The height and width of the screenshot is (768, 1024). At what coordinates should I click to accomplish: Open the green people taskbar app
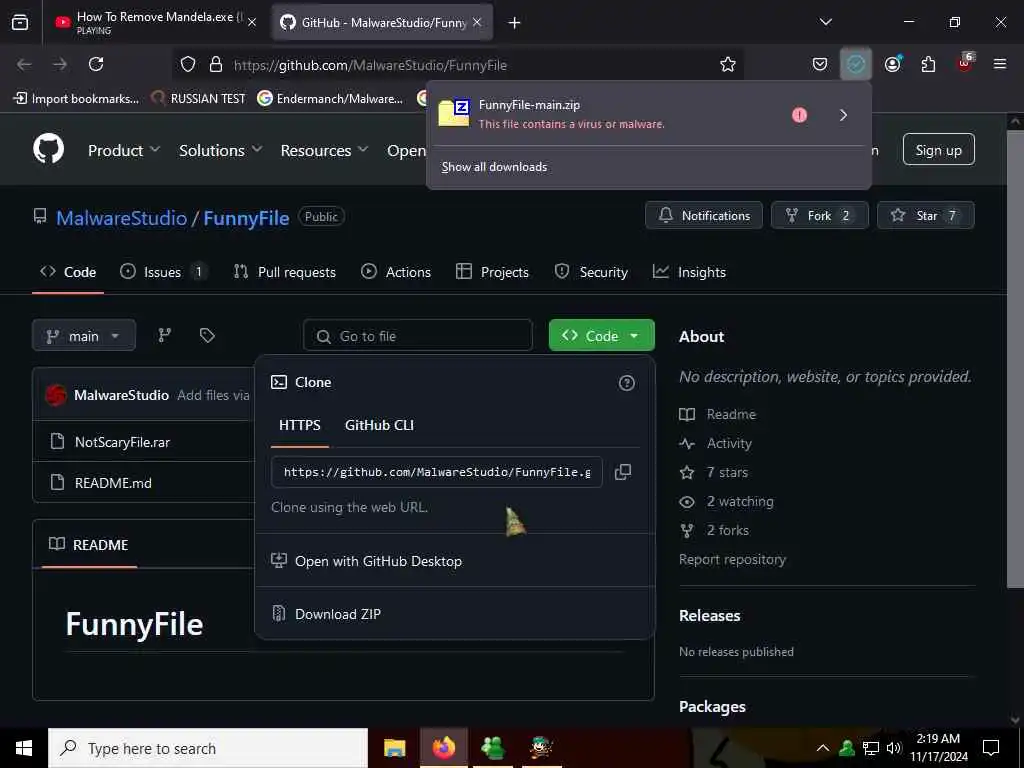point(492,748)
